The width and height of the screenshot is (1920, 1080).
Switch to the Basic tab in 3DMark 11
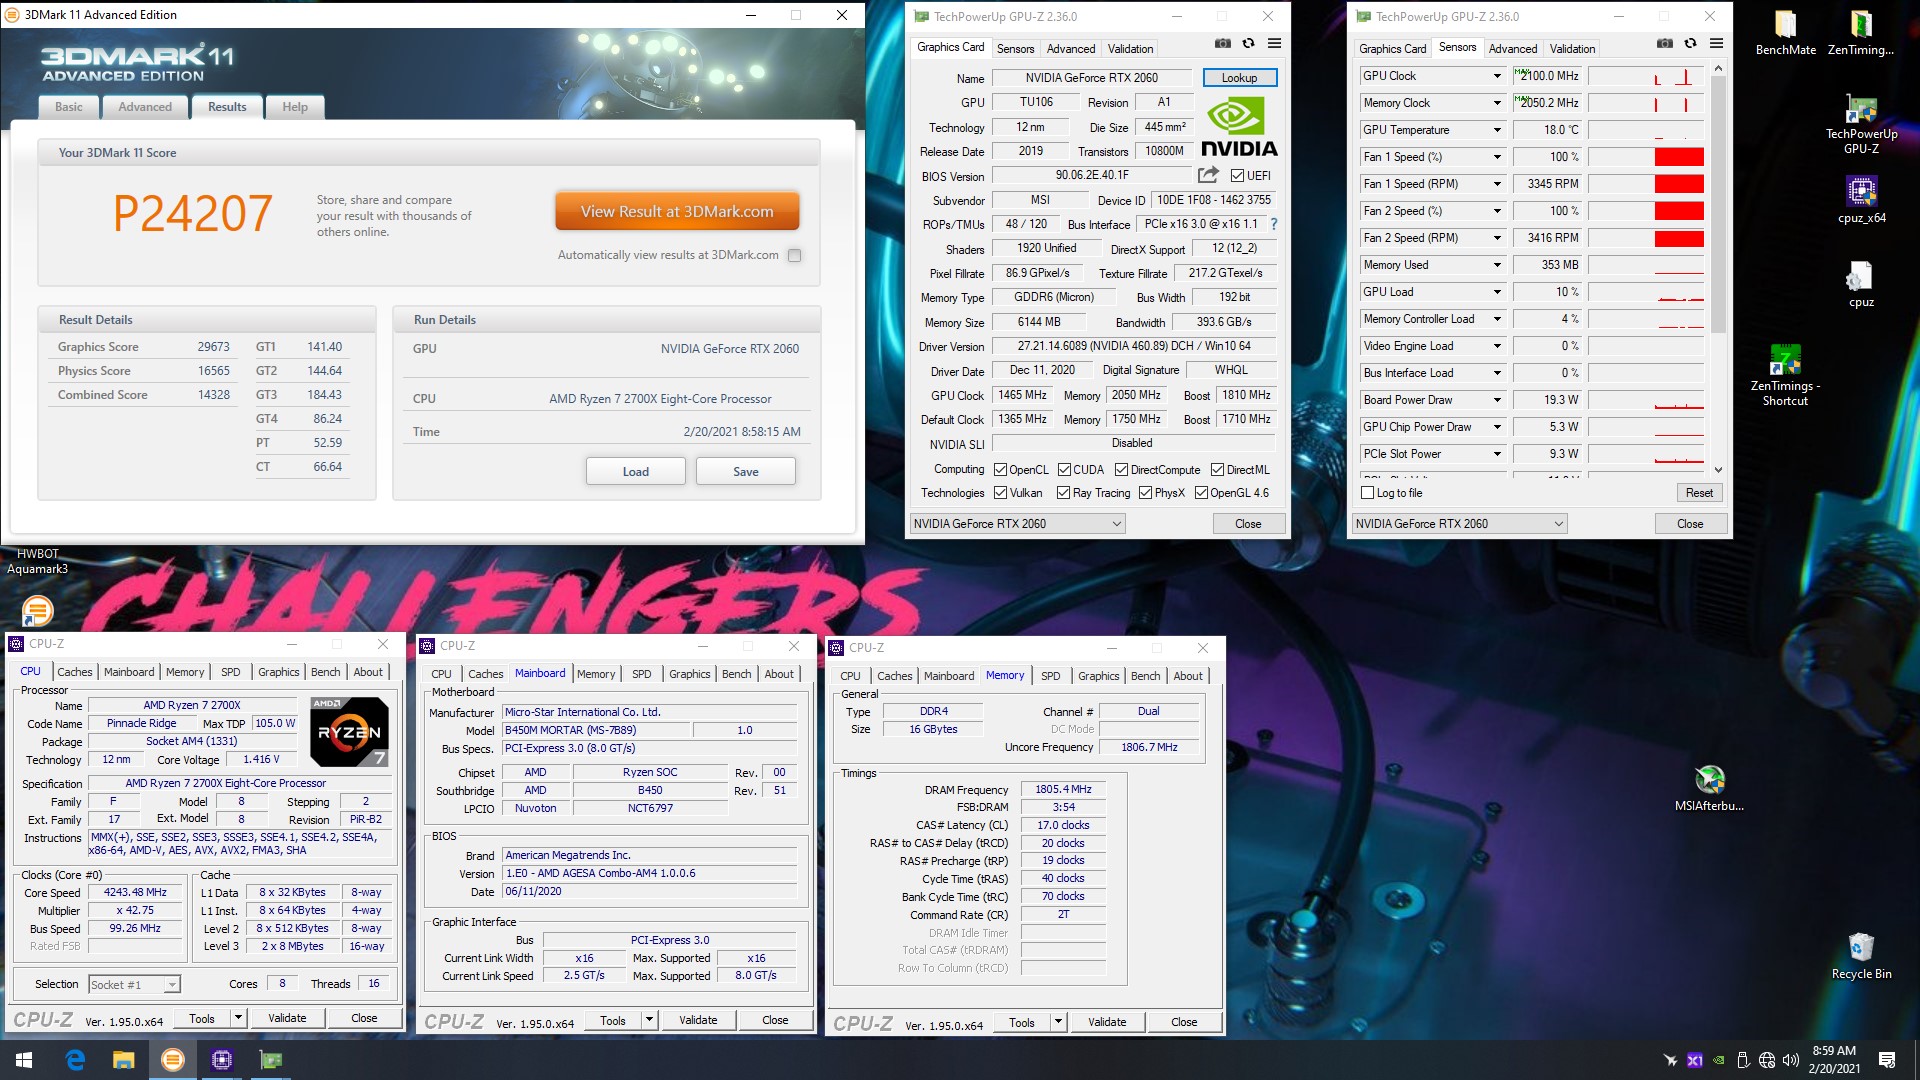[69, 107]
